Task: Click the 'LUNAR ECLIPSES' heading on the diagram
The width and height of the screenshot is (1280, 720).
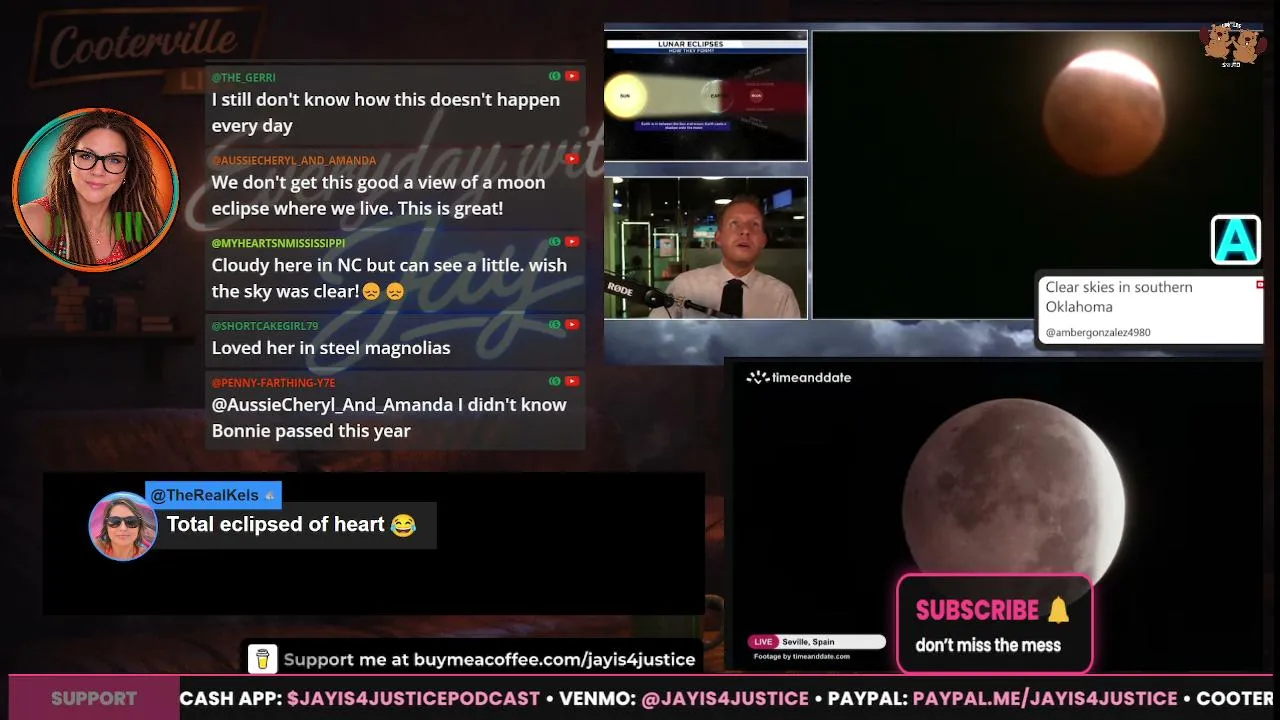Action: (690, 44)
